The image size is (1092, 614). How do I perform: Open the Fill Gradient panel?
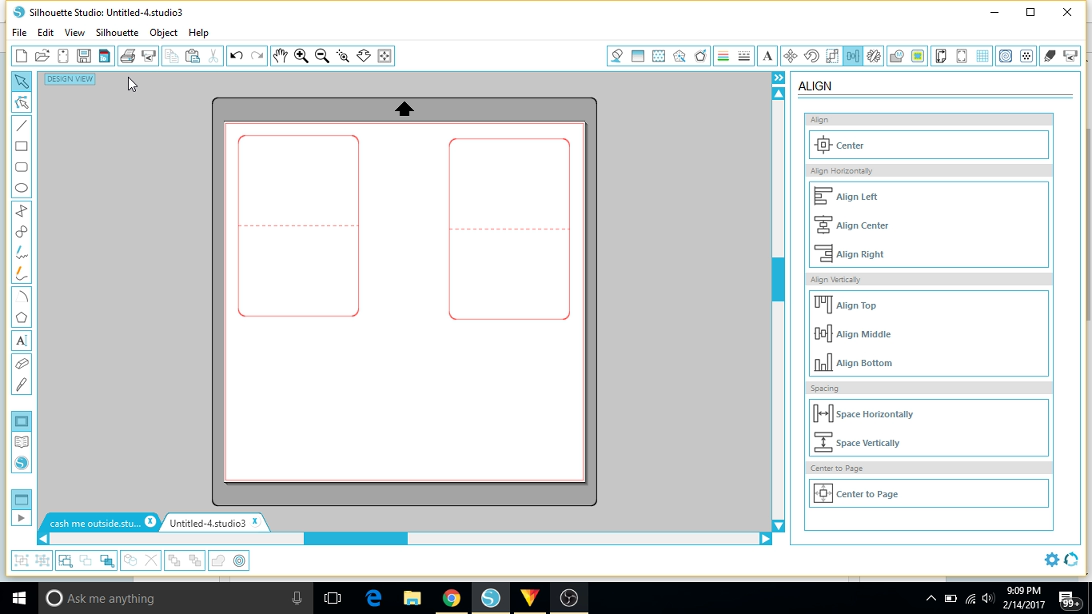637,56
